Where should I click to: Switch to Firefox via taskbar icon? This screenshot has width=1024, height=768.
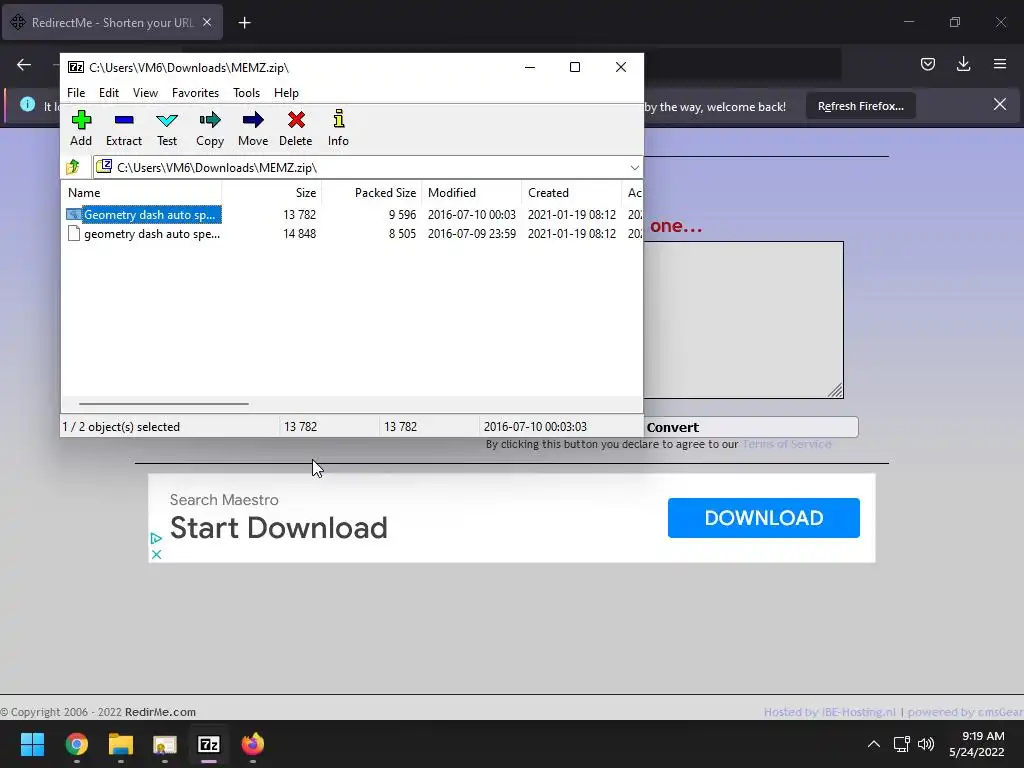(253, 744)
